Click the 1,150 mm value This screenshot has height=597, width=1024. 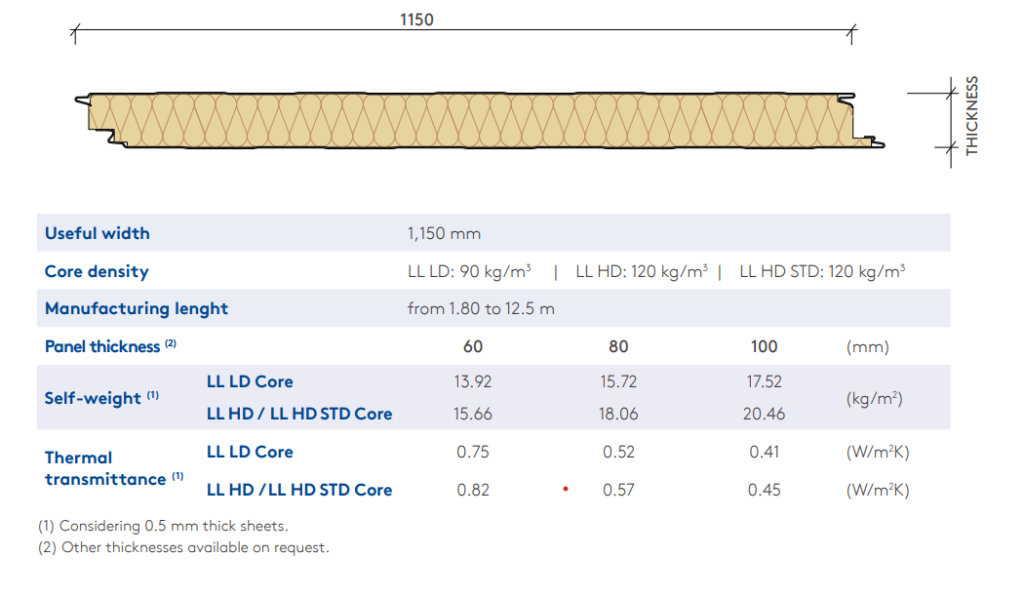(x=444, y=234)
